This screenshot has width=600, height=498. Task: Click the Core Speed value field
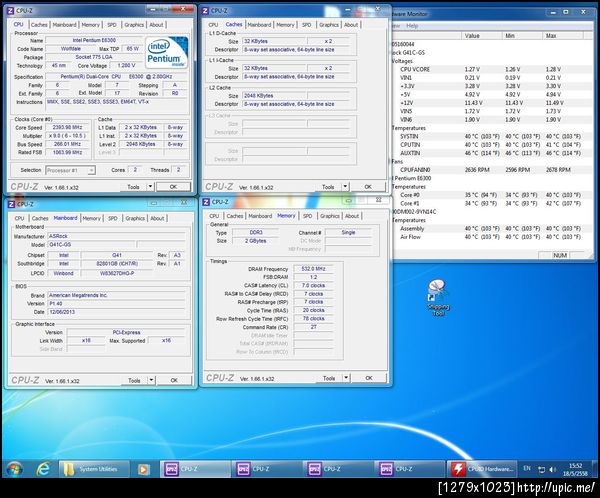pyautogui.click(x=68, y=127)
